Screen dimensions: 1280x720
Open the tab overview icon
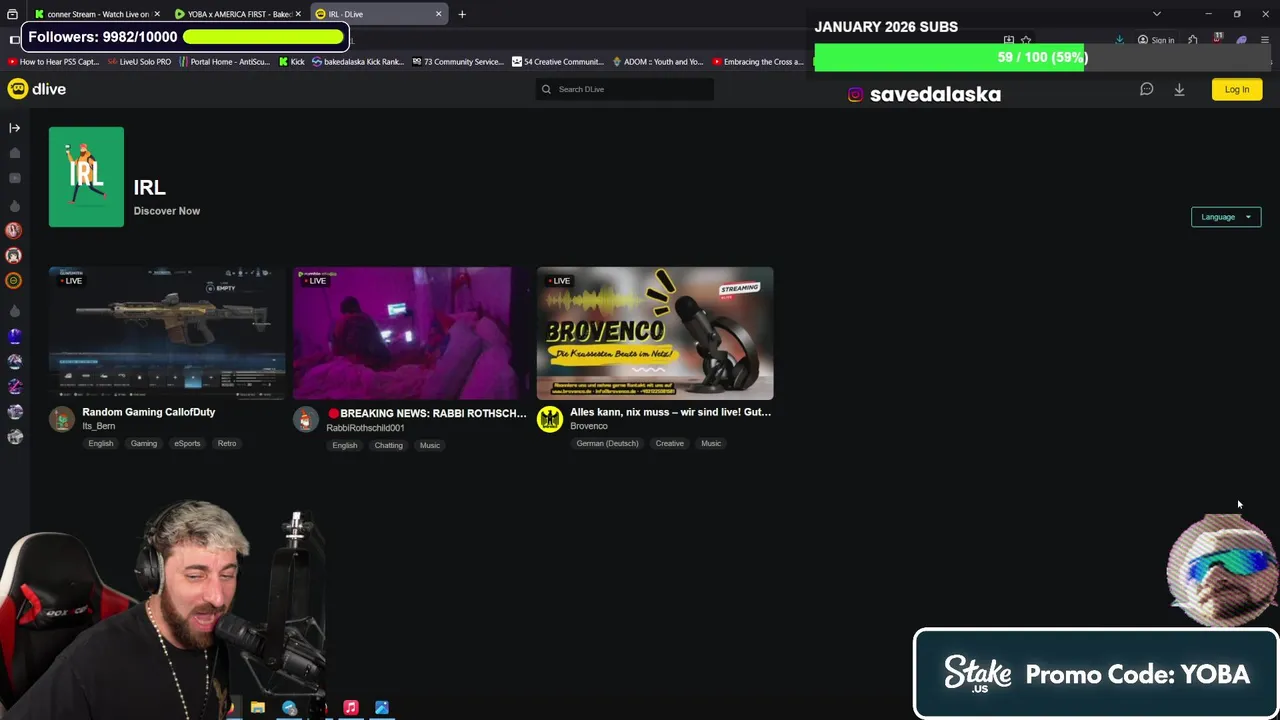12,14
